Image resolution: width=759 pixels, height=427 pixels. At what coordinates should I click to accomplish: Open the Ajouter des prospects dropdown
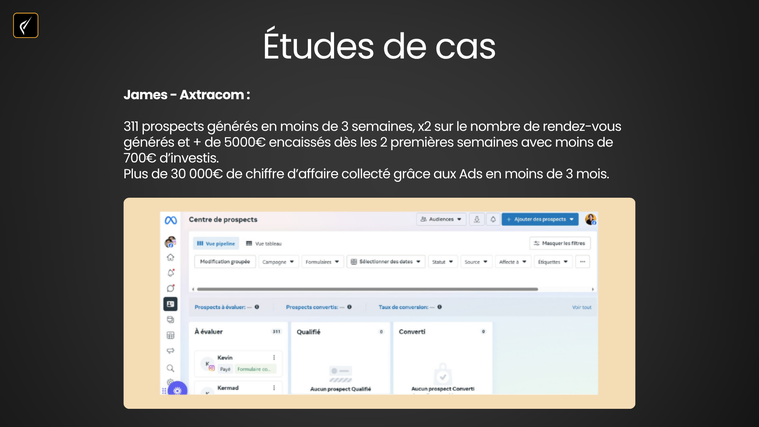(540, 219)
